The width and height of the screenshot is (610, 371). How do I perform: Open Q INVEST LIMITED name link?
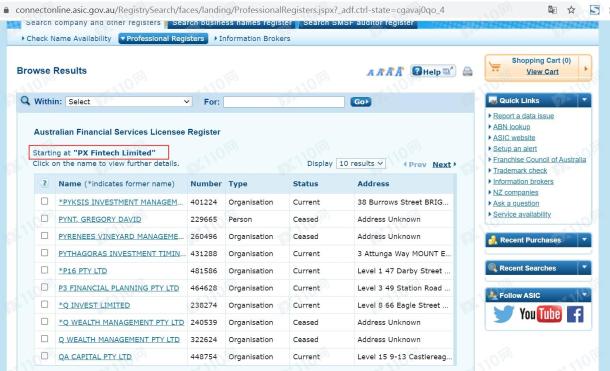tap(94, 305)
